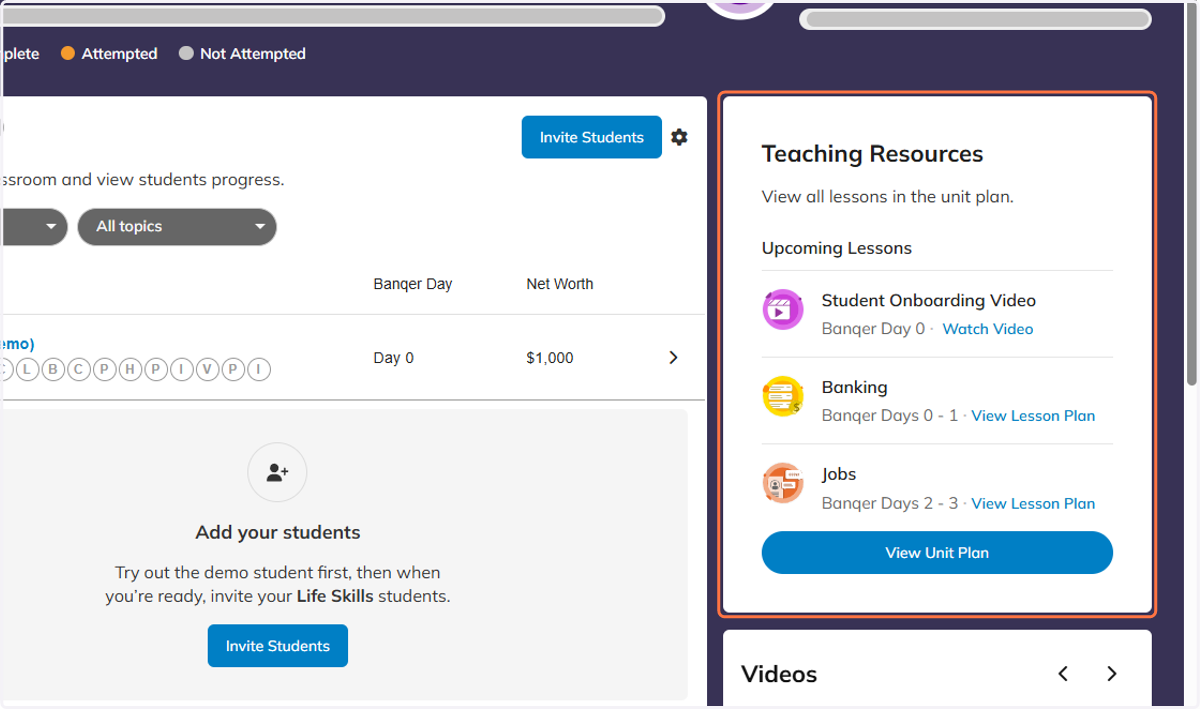1200x709 pixels.
Task: Click the Teaching Resources heading
Action: (x=872, y=154)
